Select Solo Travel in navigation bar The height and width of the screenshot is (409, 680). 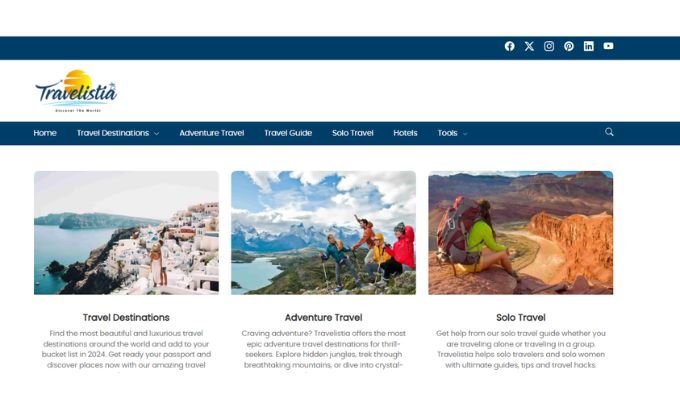353,133
